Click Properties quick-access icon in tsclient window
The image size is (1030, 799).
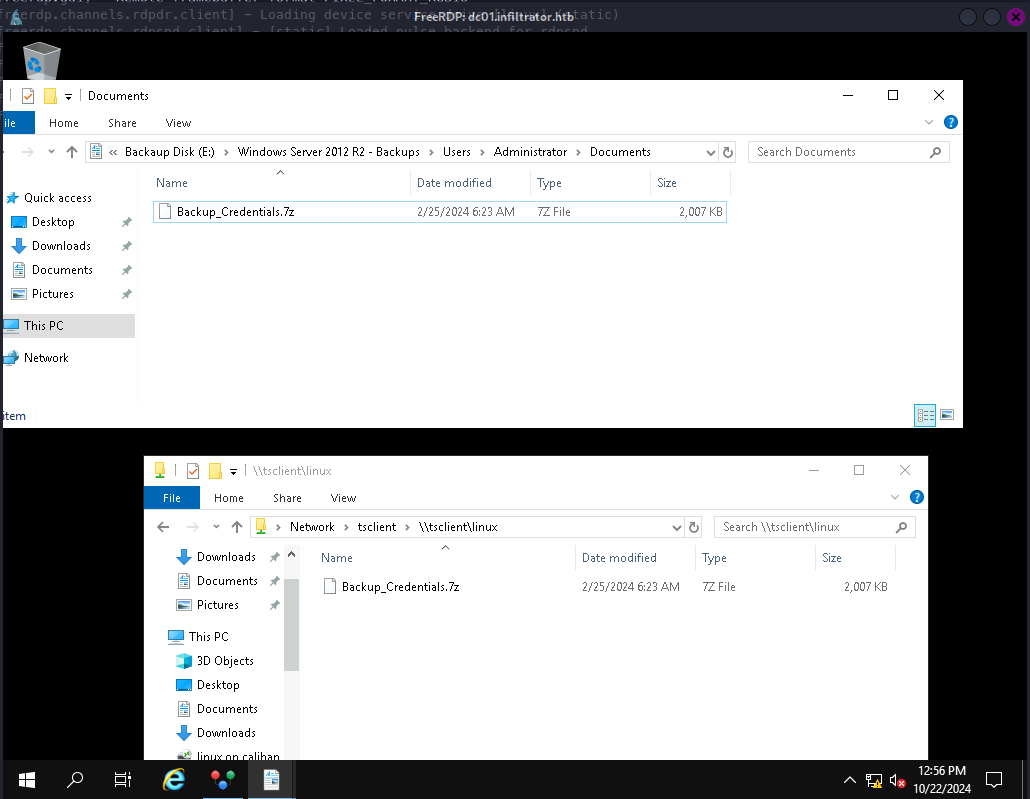point(192,471)
